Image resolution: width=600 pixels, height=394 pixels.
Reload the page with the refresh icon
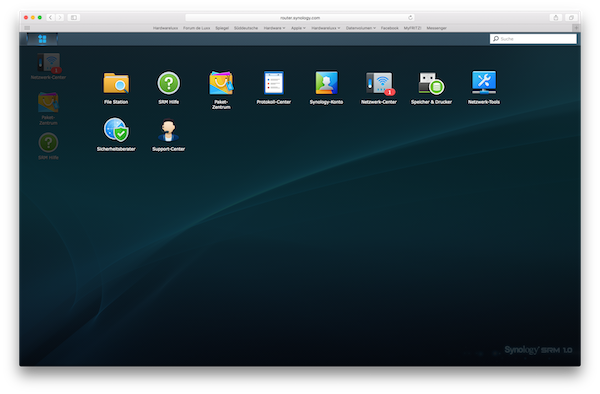point(410,18)
